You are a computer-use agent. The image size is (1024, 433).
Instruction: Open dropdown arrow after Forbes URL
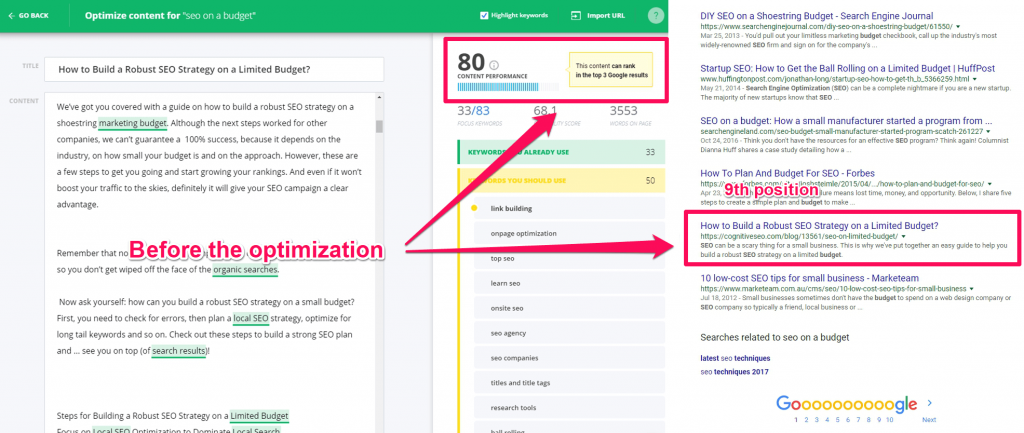[x=990, y=185]
